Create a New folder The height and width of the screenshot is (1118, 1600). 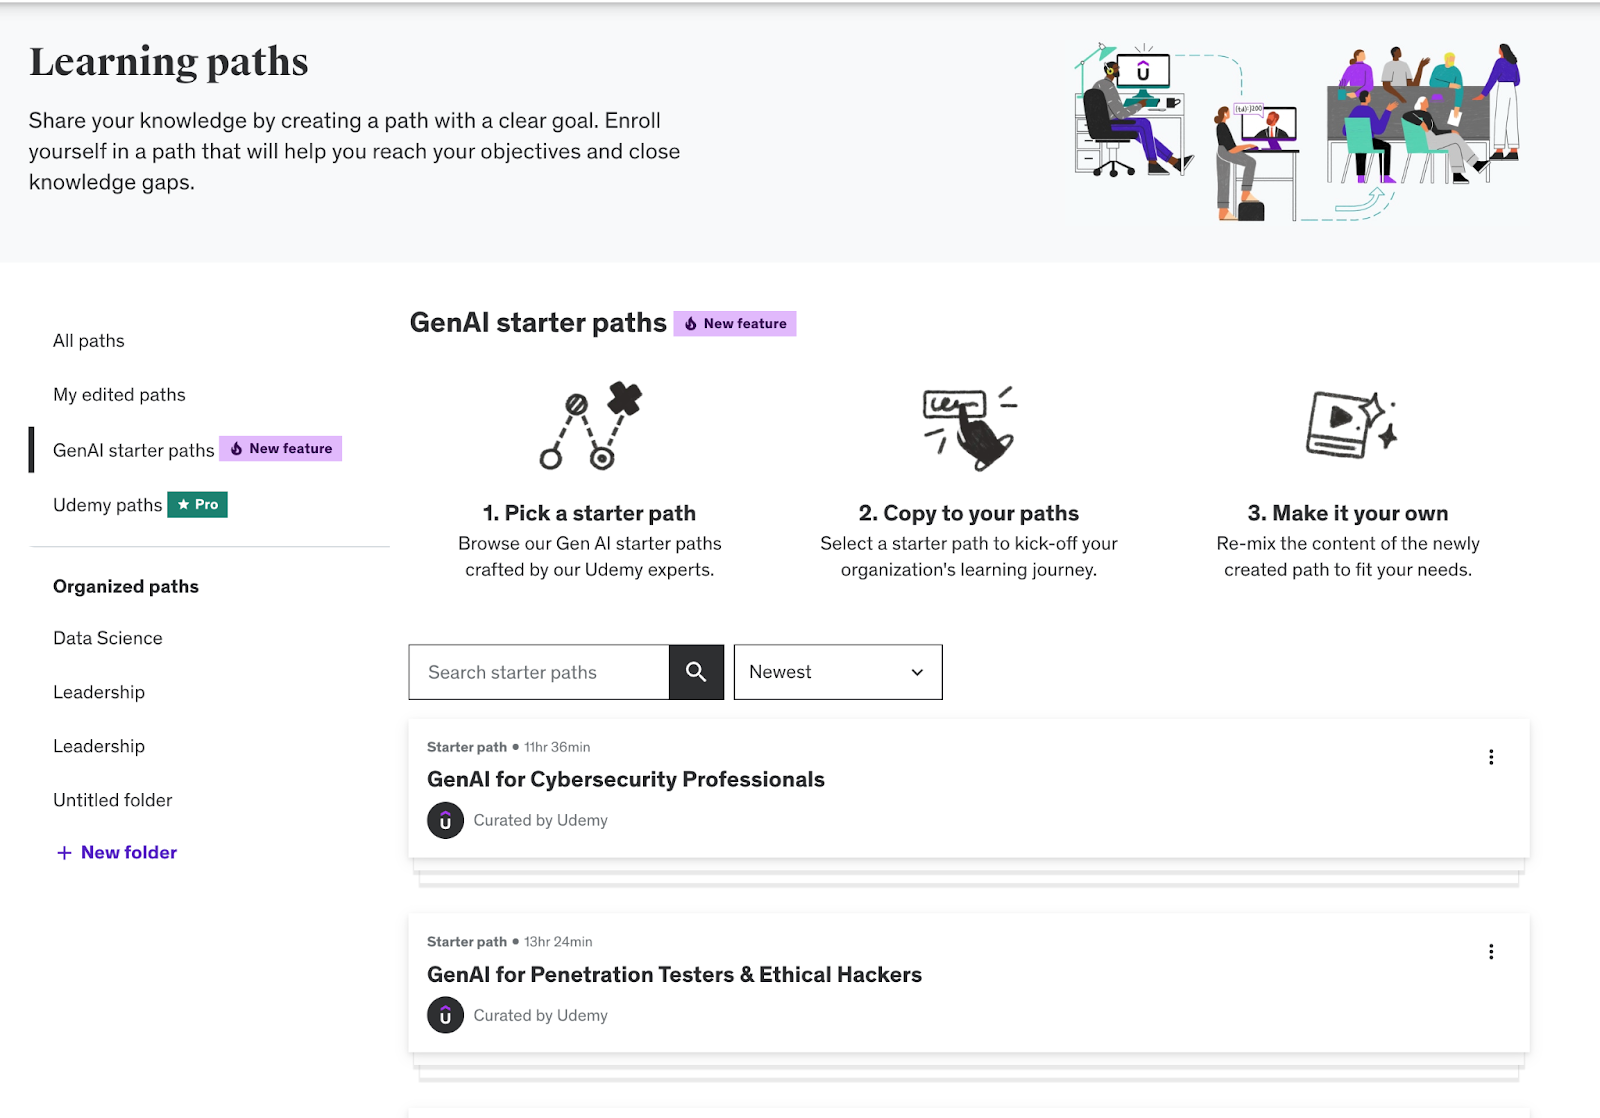click(129, 853)
